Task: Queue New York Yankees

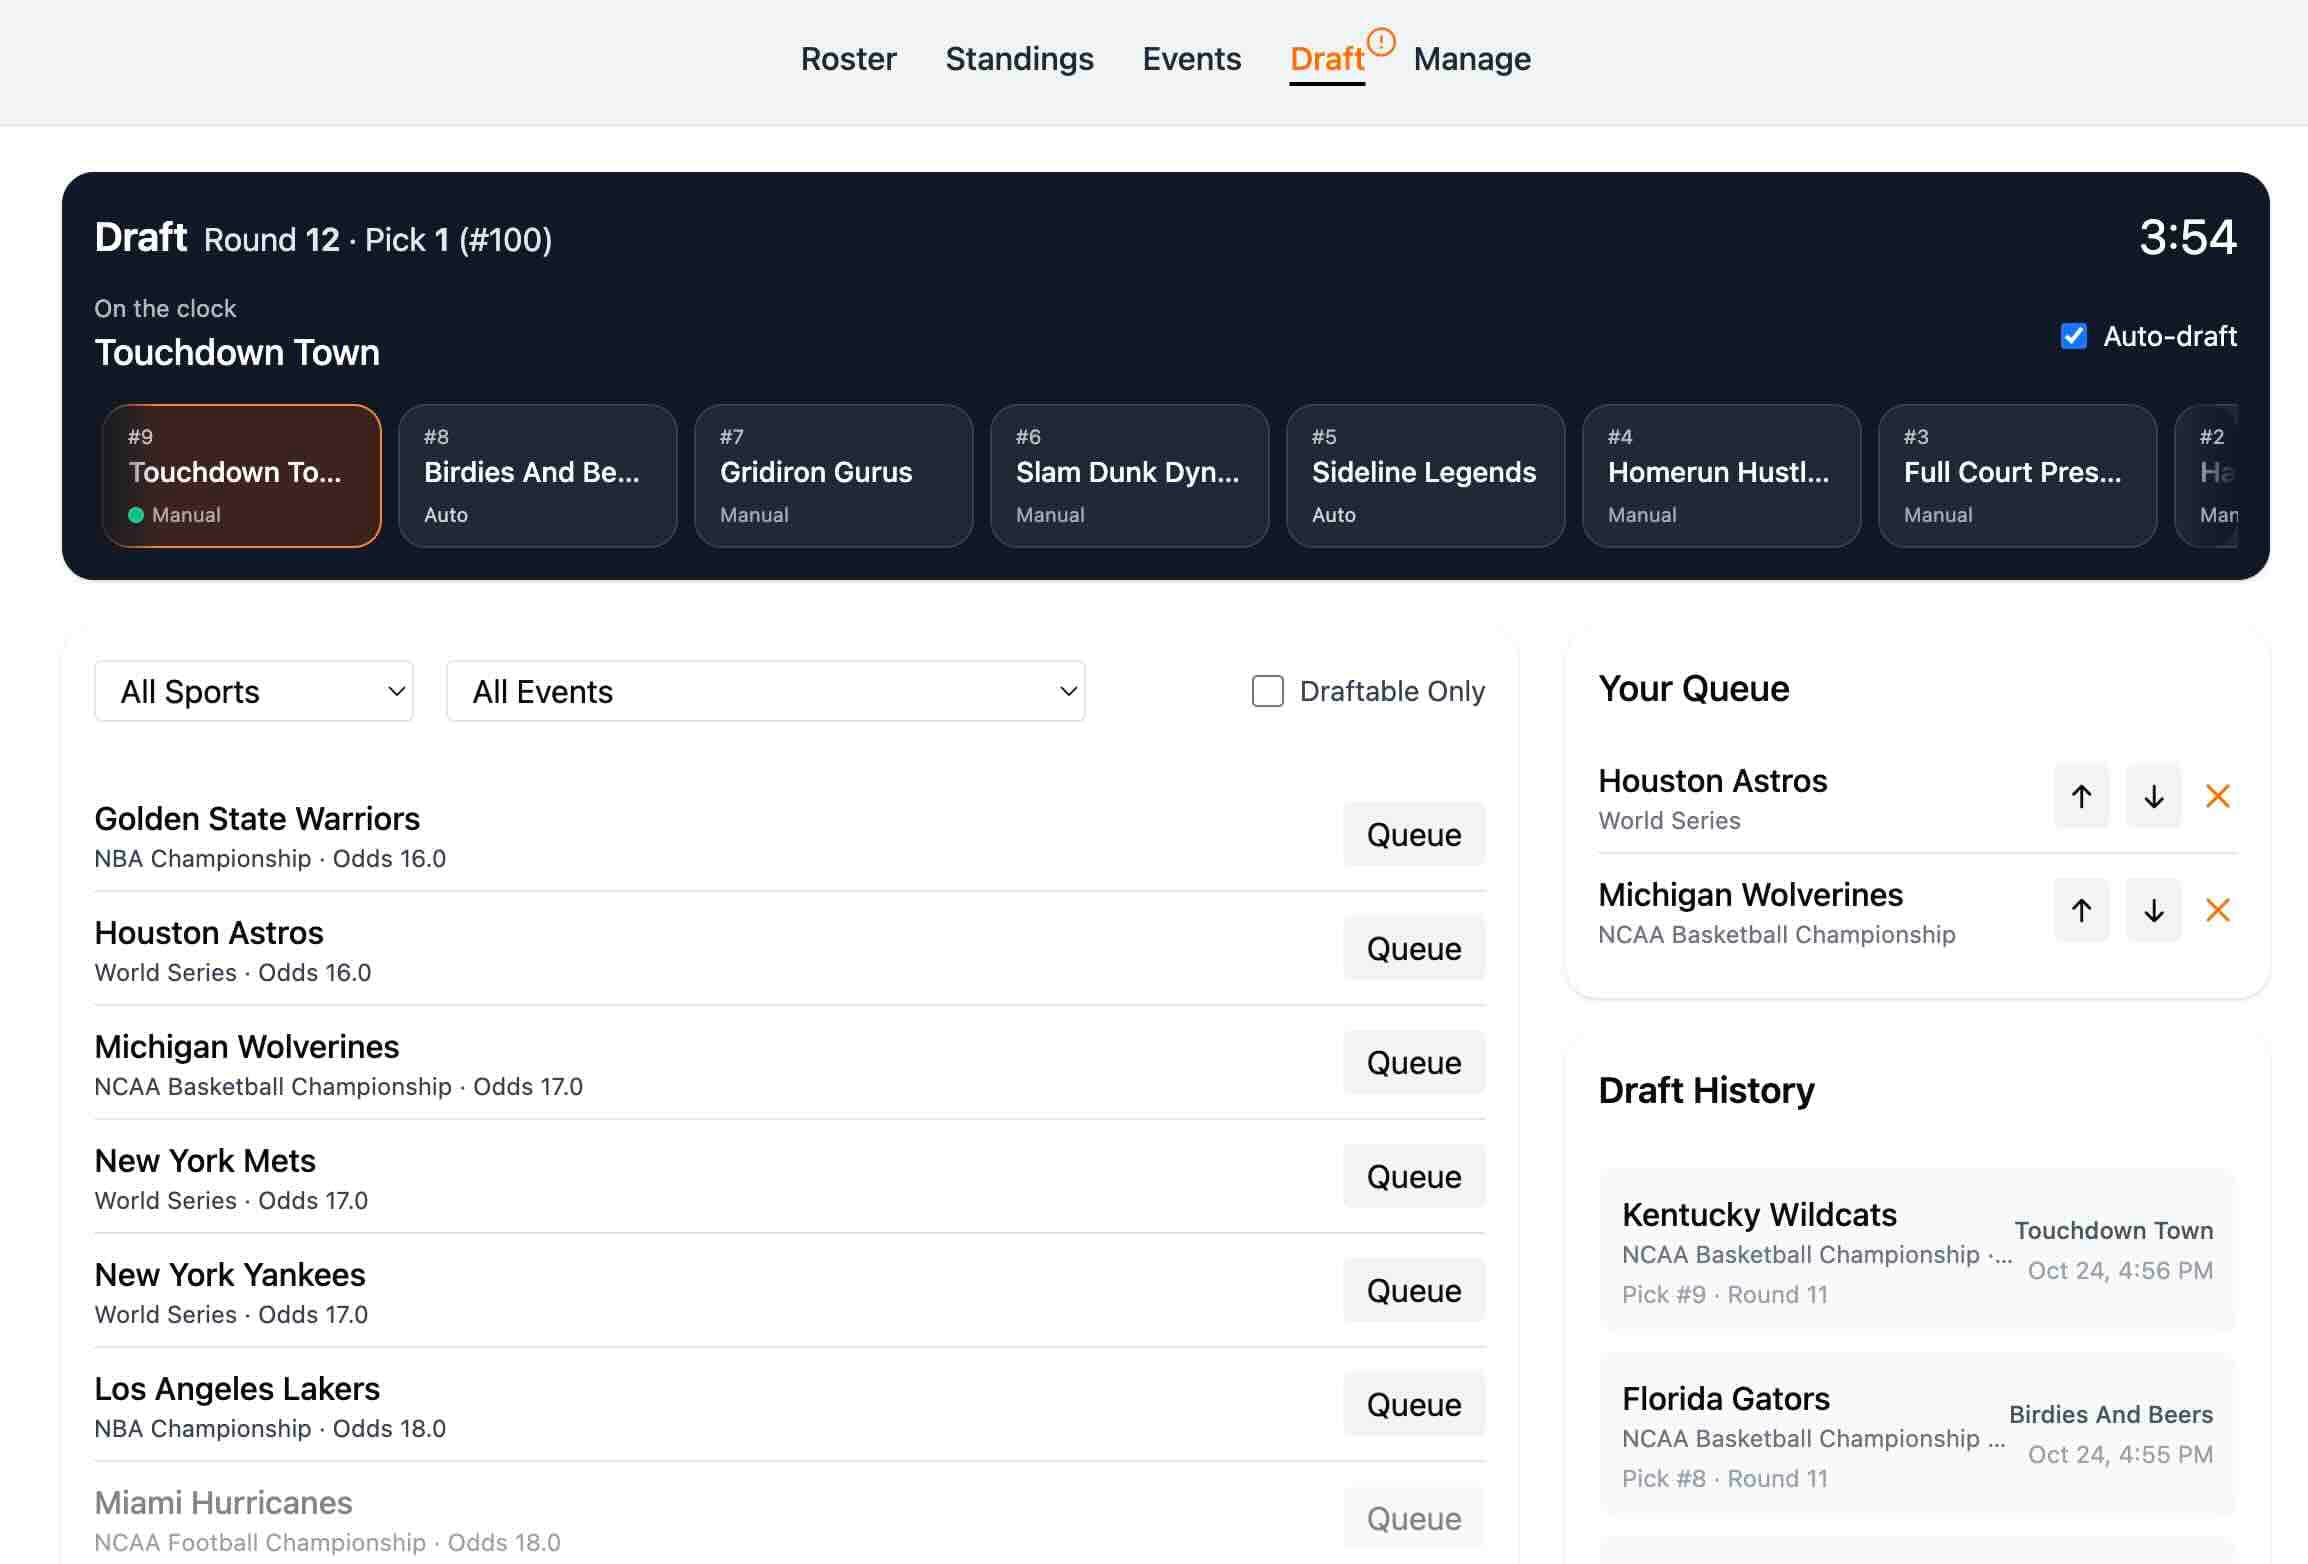Action: (1414, 1290)
